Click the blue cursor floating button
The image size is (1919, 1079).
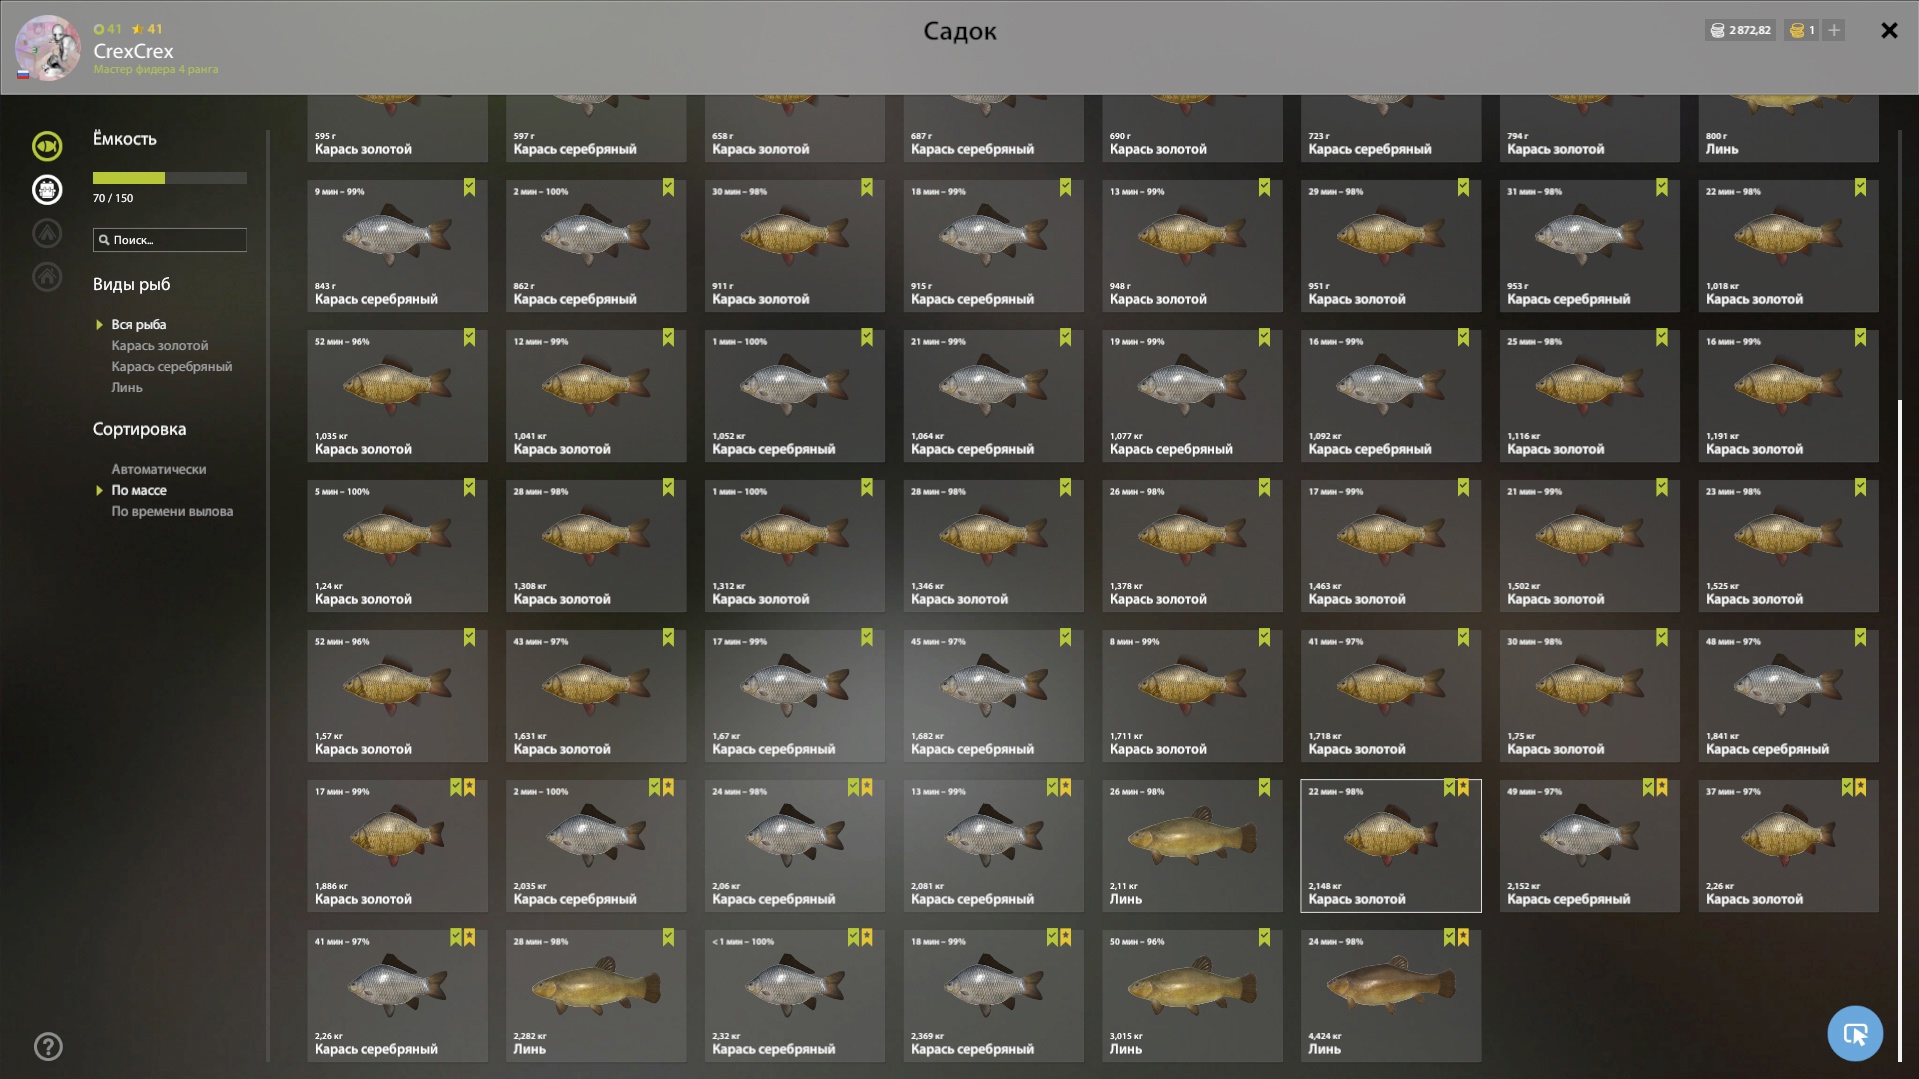(1855, 1033)
